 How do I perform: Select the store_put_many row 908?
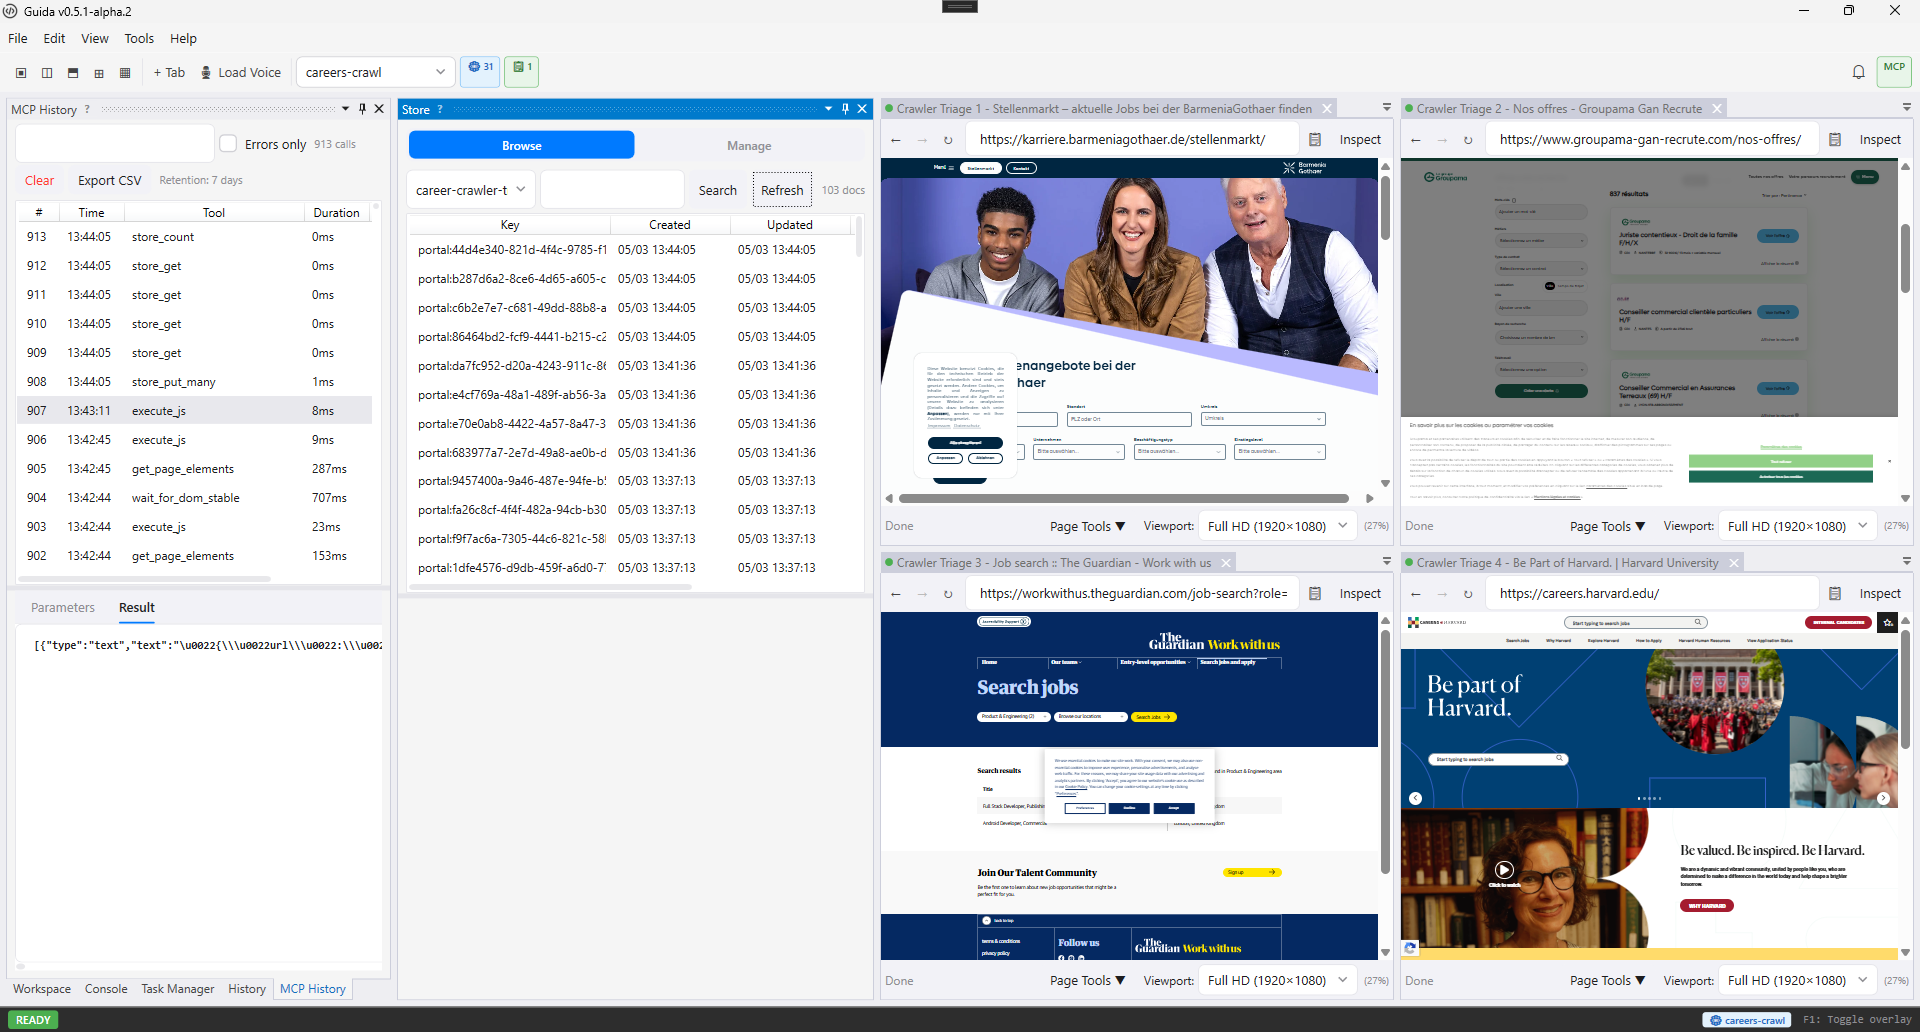click(x=195, y=382)
